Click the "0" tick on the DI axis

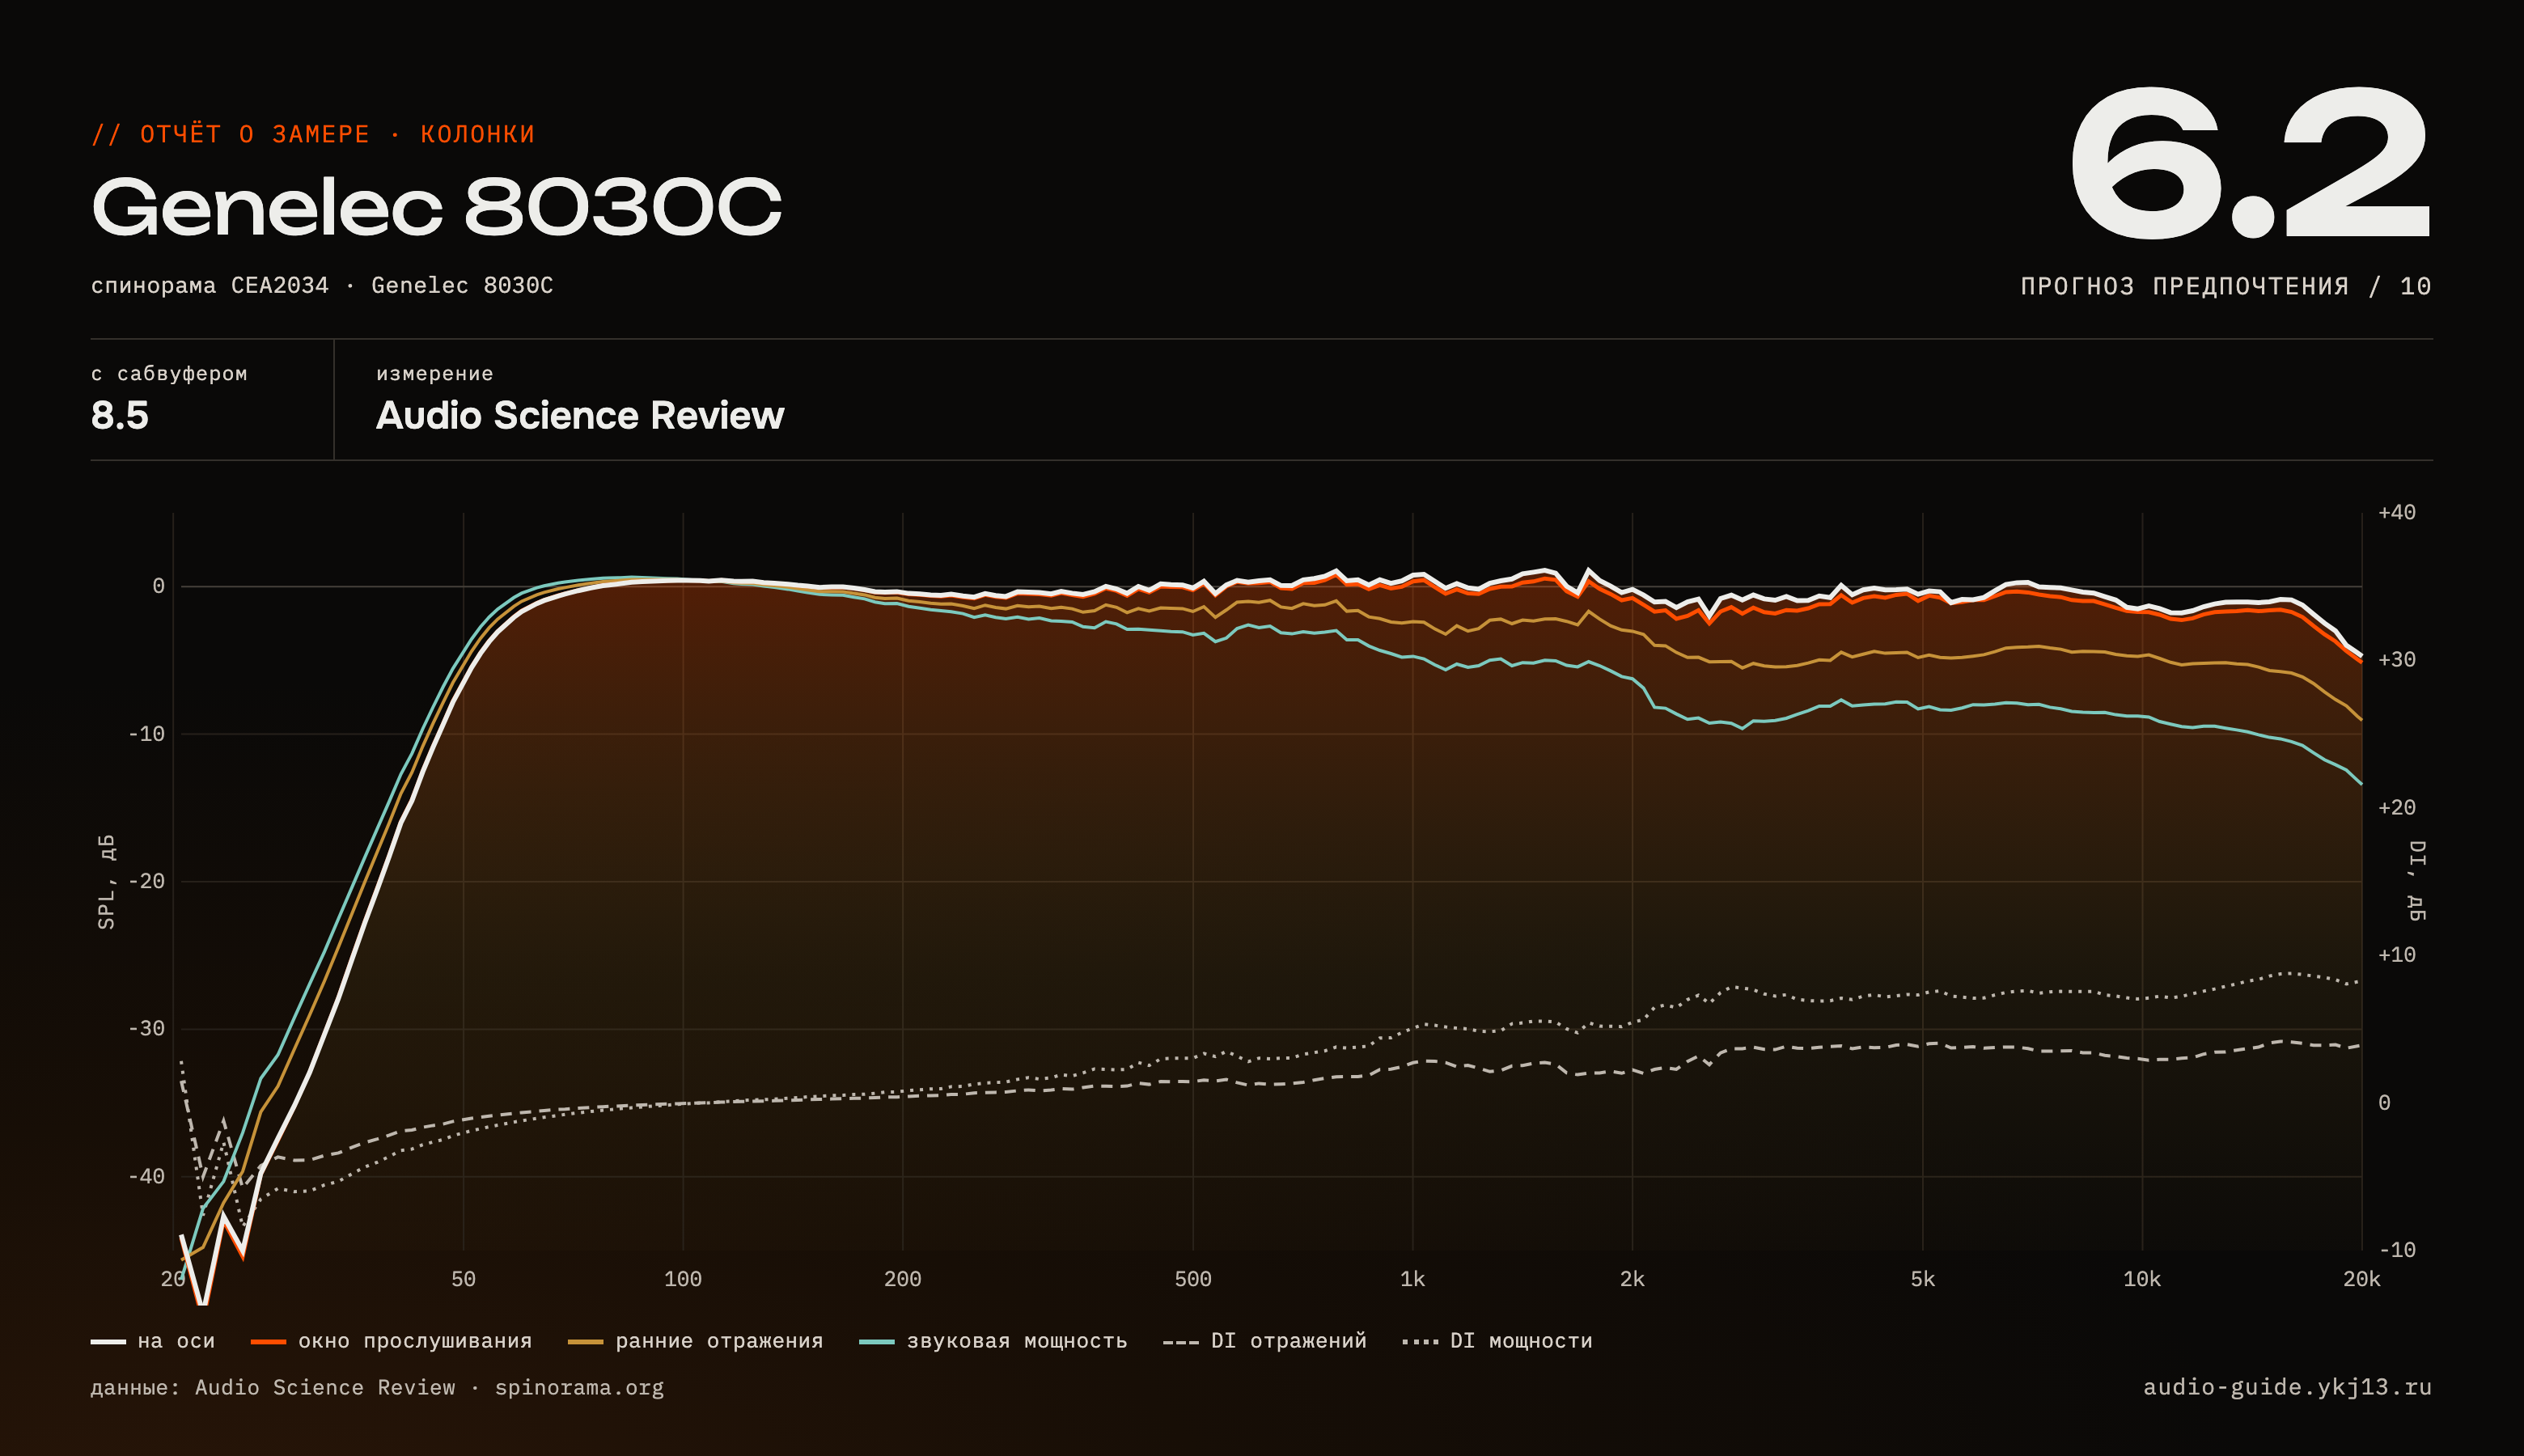coord(2385,1103)
